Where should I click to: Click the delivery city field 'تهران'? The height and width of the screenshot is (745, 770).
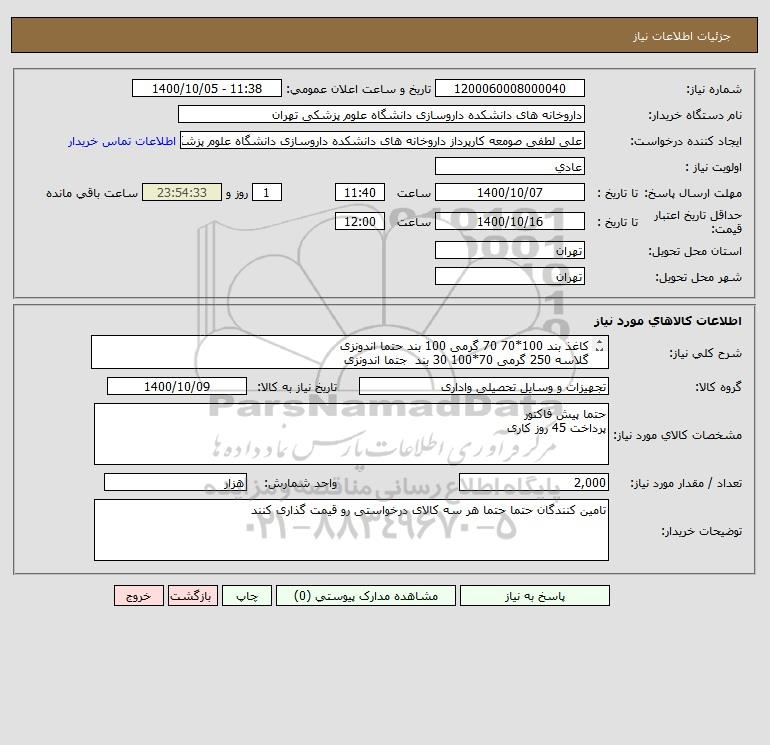click(510, 276)
